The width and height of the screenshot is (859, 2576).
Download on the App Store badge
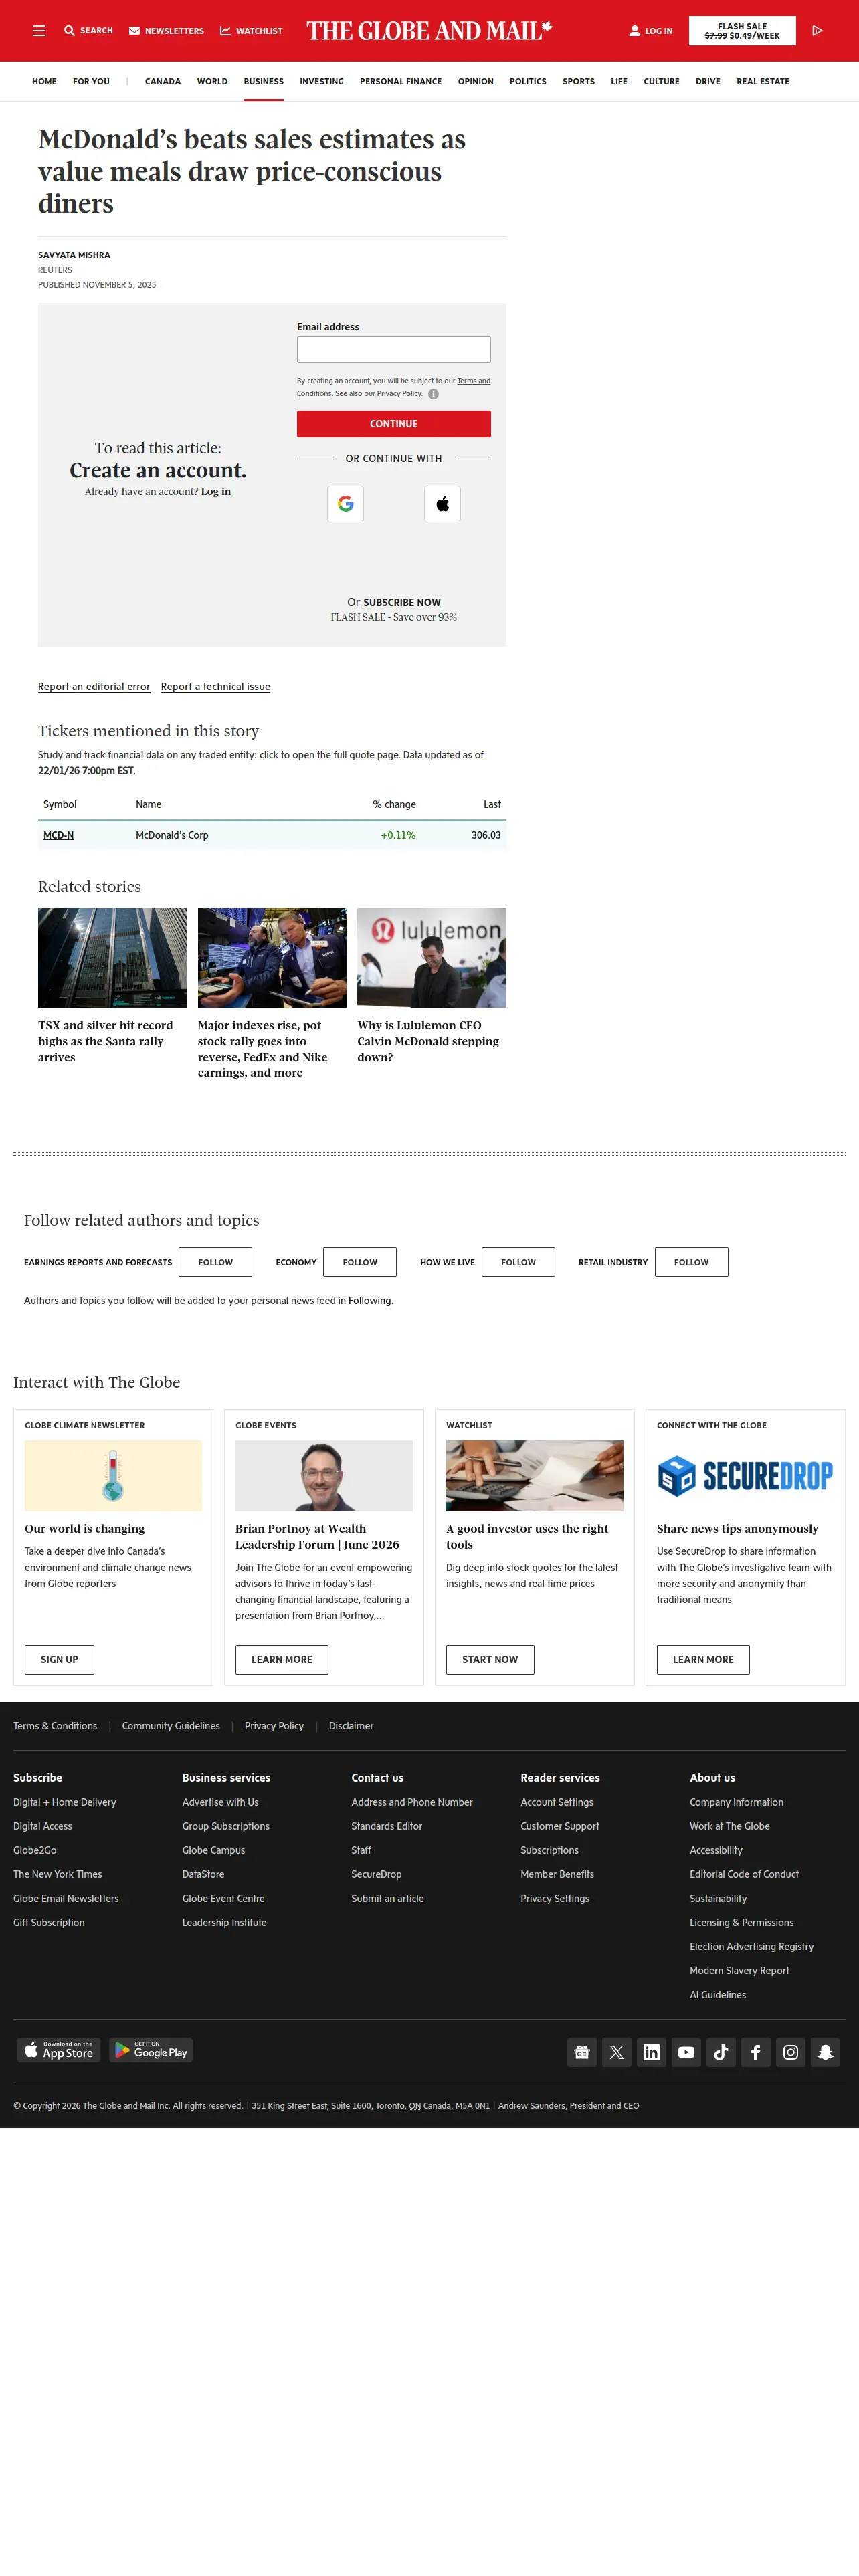click(58, 2050)
